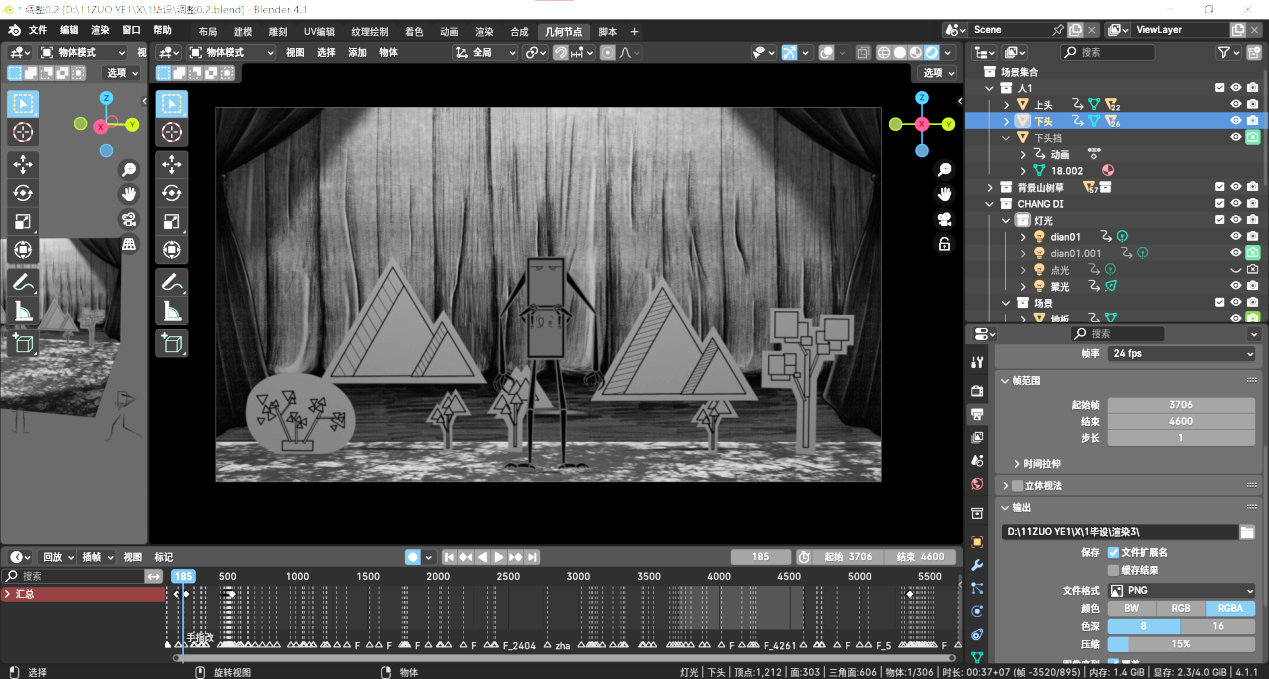
Task: Enable the 缓存结果 checkbox
Action: pos(1113,570)
